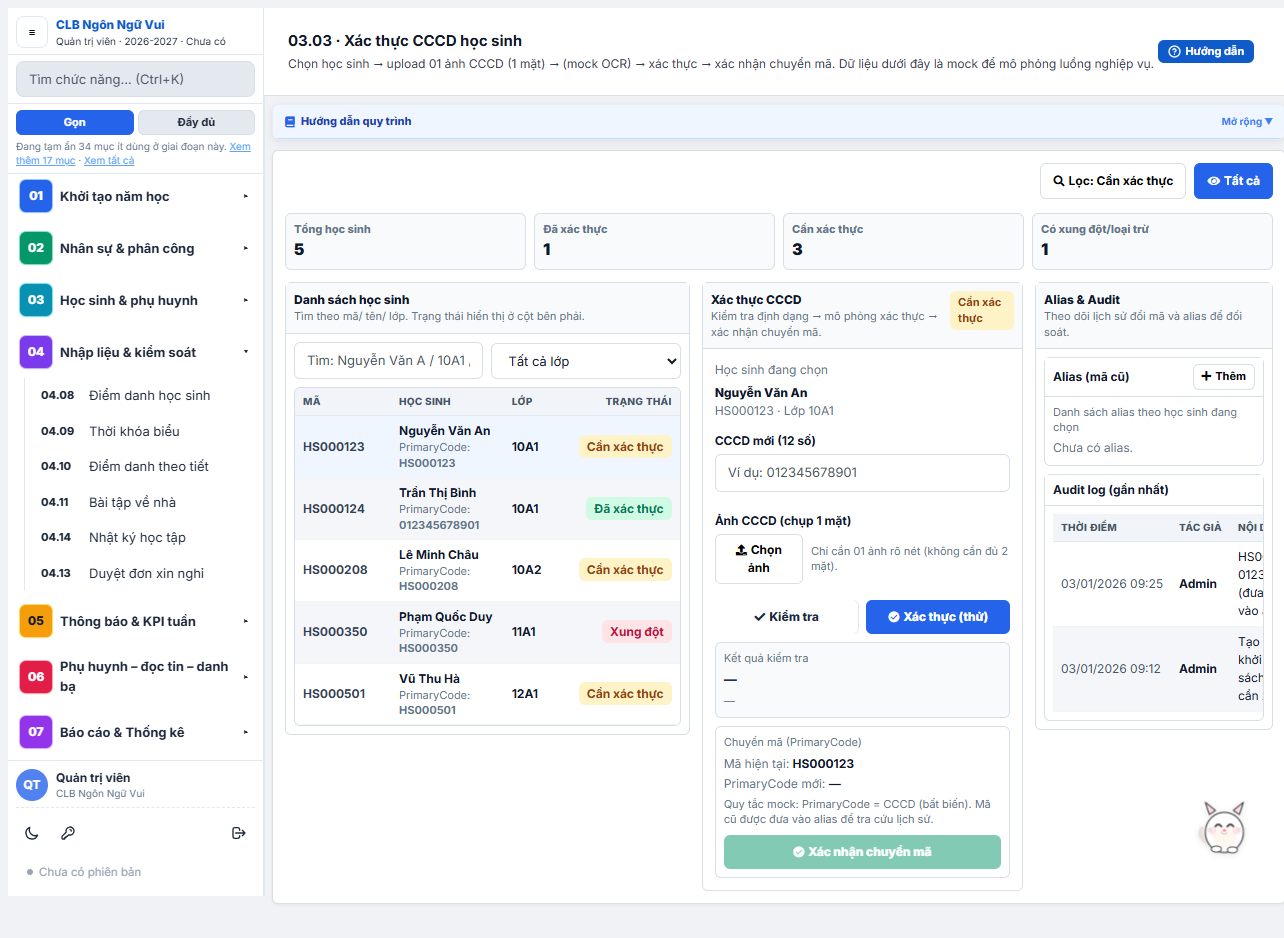Open the cat mascot assistant
The image size is (1284, 938).
(x=1223, y=827)
